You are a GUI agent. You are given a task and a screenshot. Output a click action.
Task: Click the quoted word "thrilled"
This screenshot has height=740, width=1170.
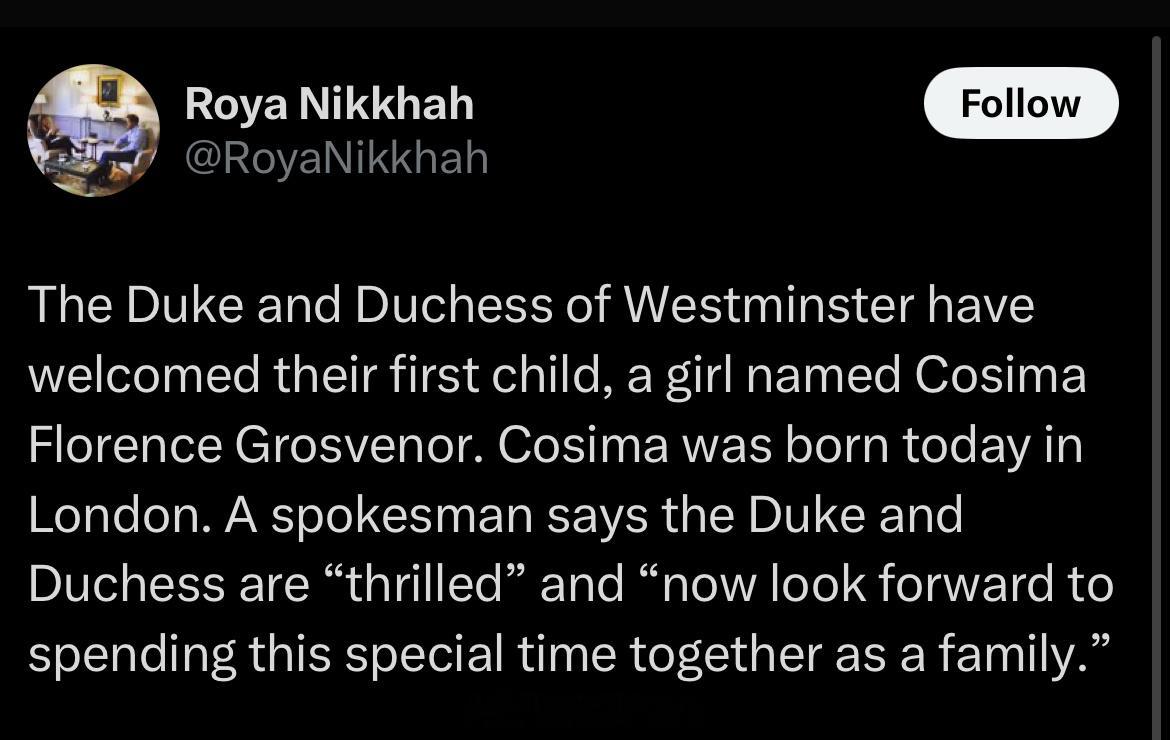pos(427,583)
